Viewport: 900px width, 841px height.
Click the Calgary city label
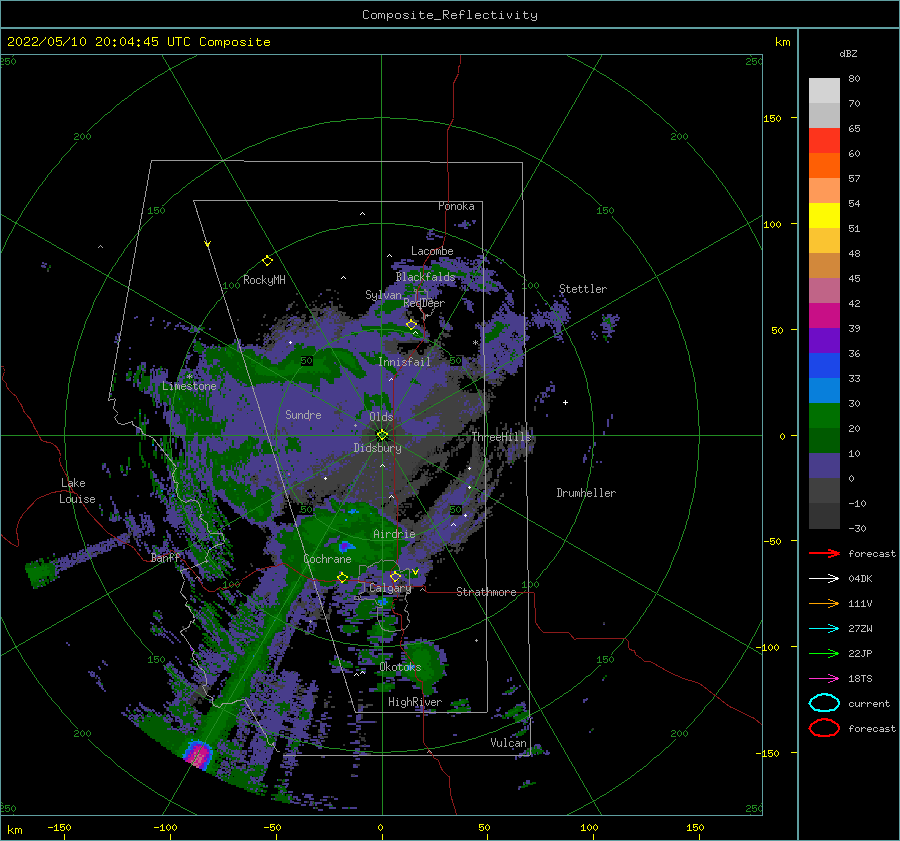coord(390,588)
